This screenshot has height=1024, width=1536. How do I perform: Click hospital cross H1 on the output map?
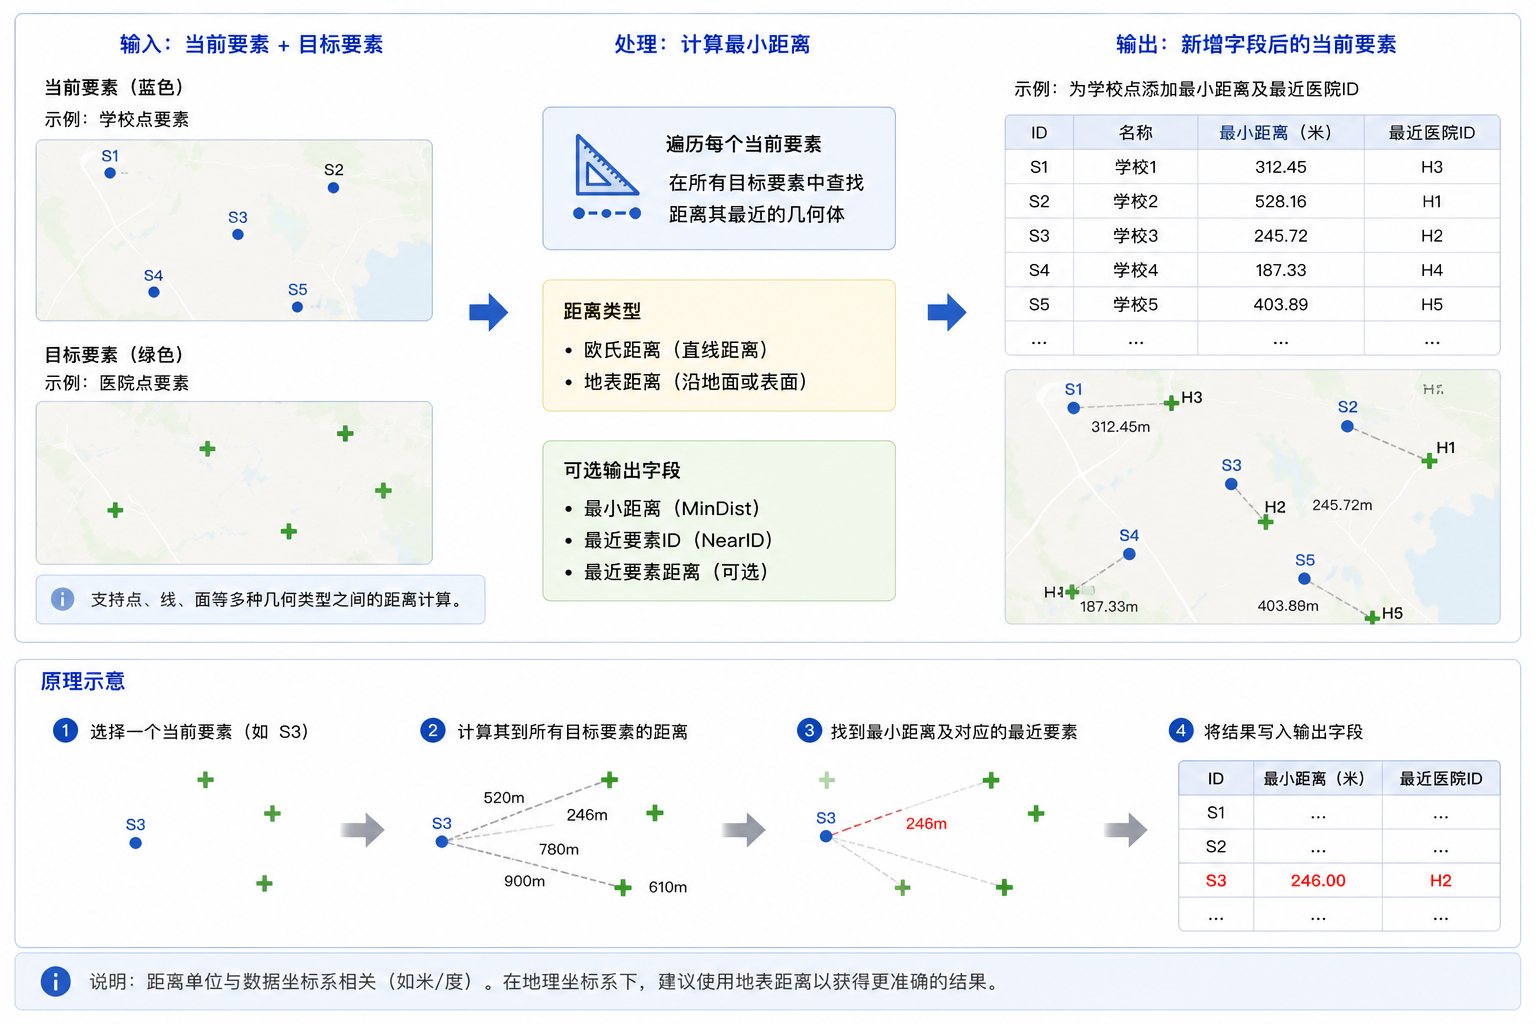(1429, 461)
